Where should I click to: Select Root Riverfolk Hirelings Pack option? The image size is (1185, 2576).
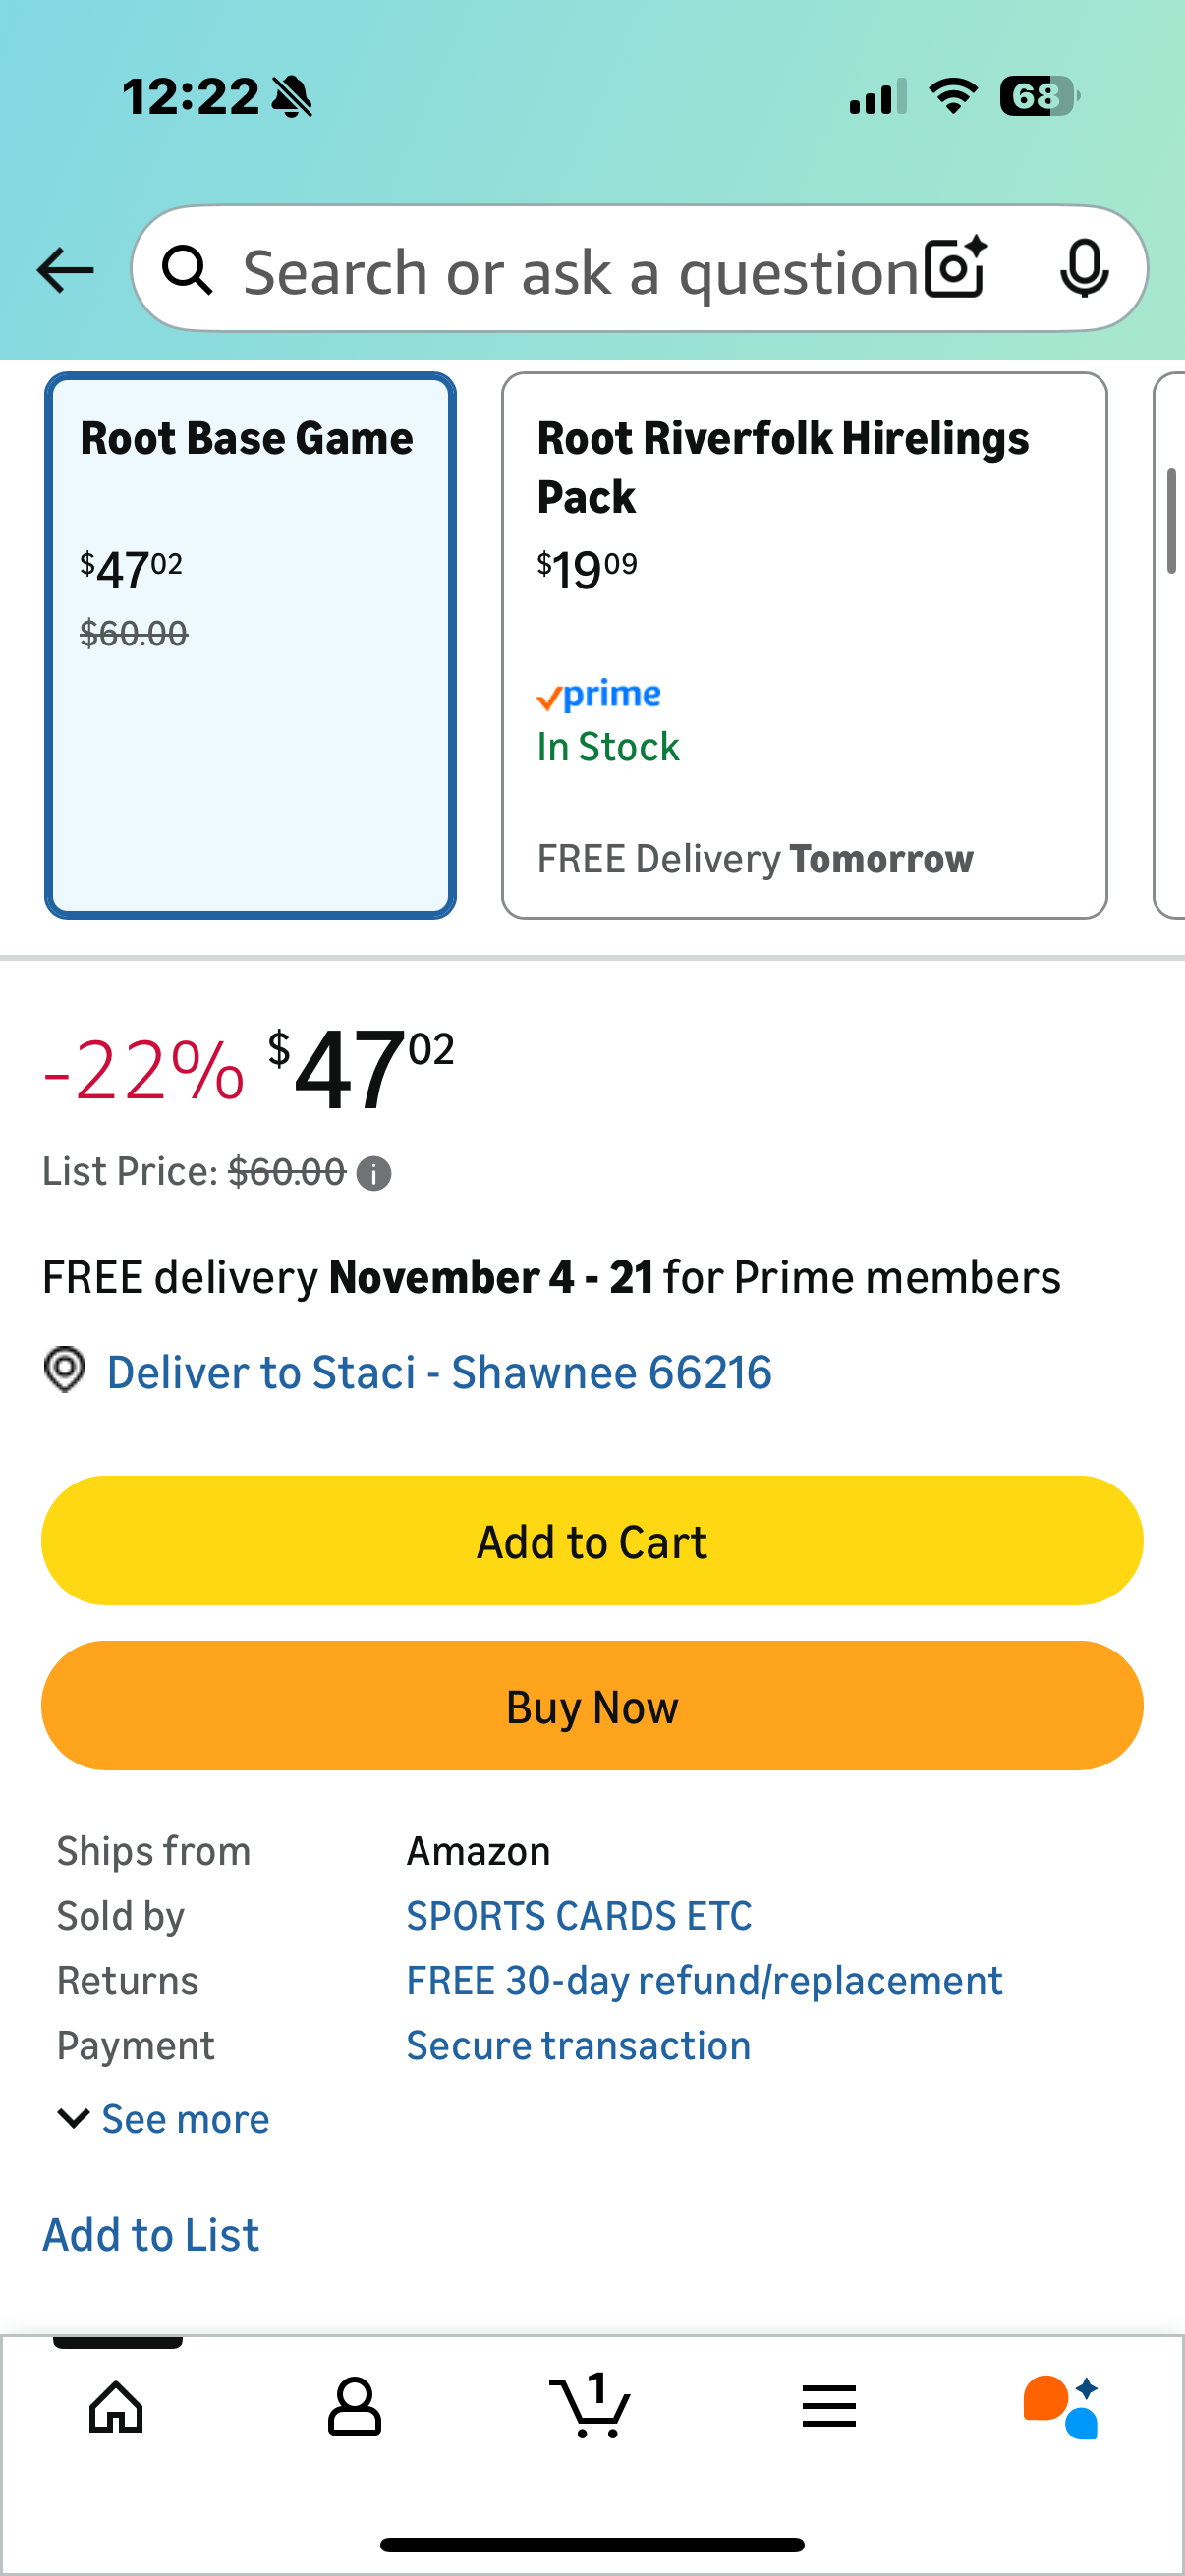(x=804, y=645)
